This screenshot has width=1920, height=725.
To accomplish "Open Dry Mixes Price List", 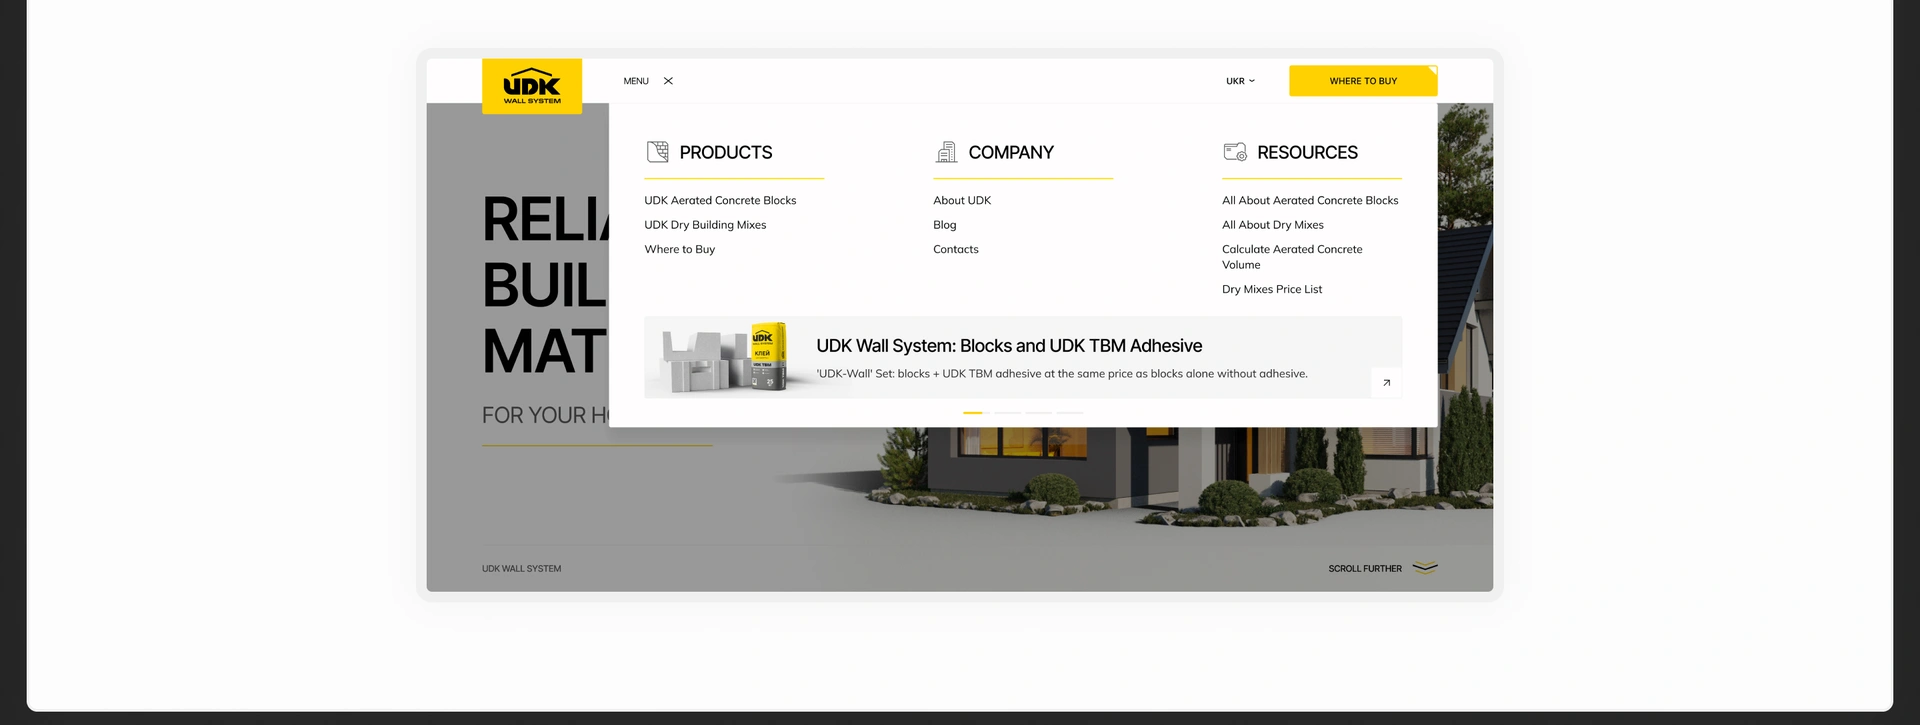I will pos(1272,289).
